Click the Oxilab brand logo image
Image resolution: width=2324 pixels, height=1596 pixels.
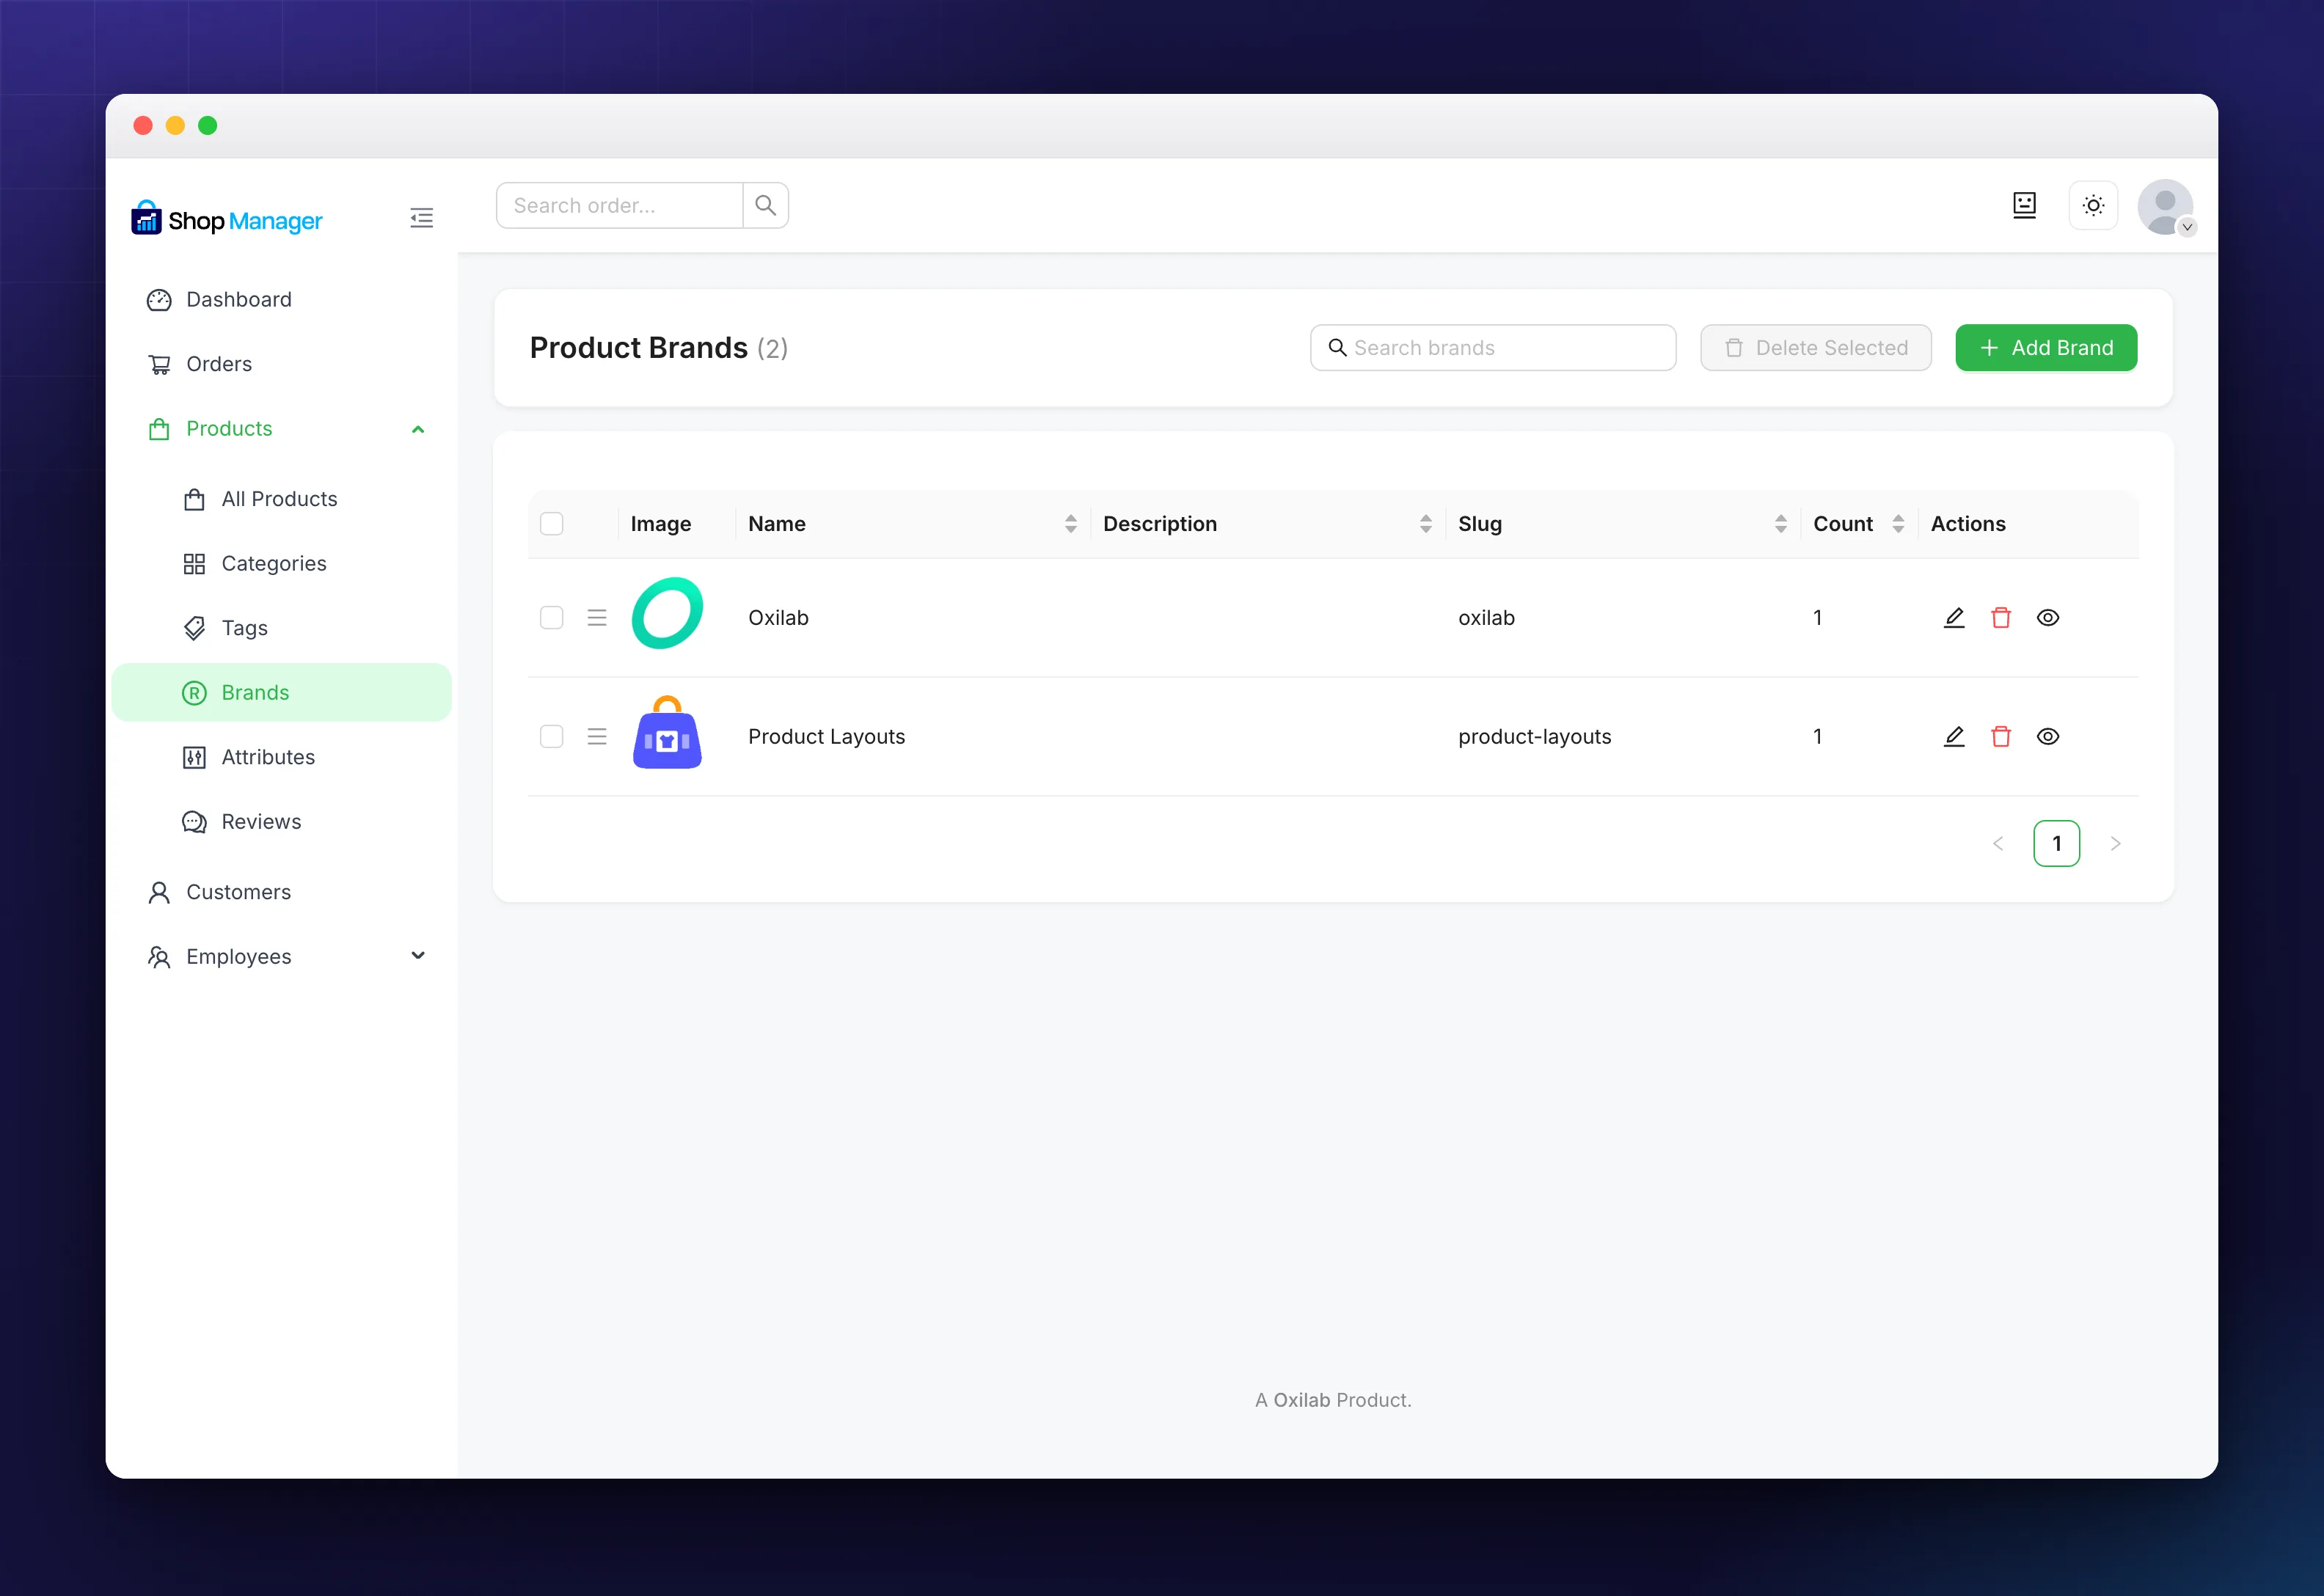point(667,613)
